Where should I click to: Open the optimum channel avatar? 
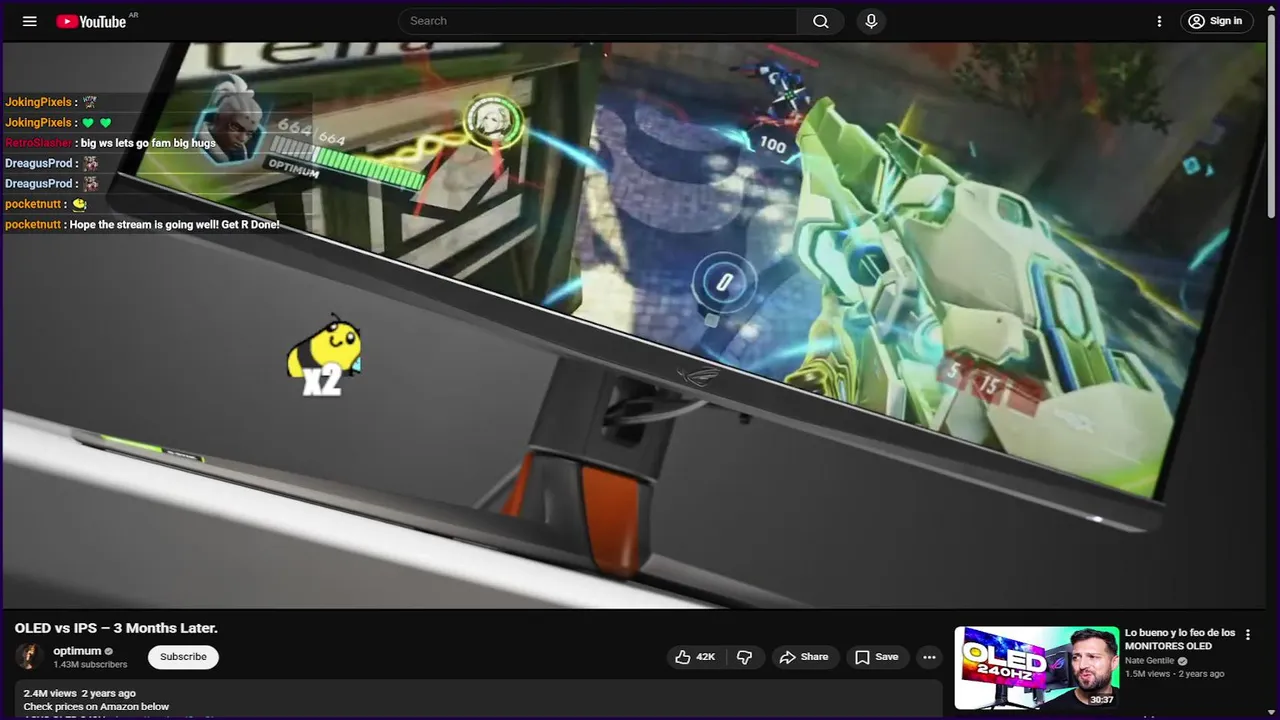pyautogui.click(x=30, y=657)
